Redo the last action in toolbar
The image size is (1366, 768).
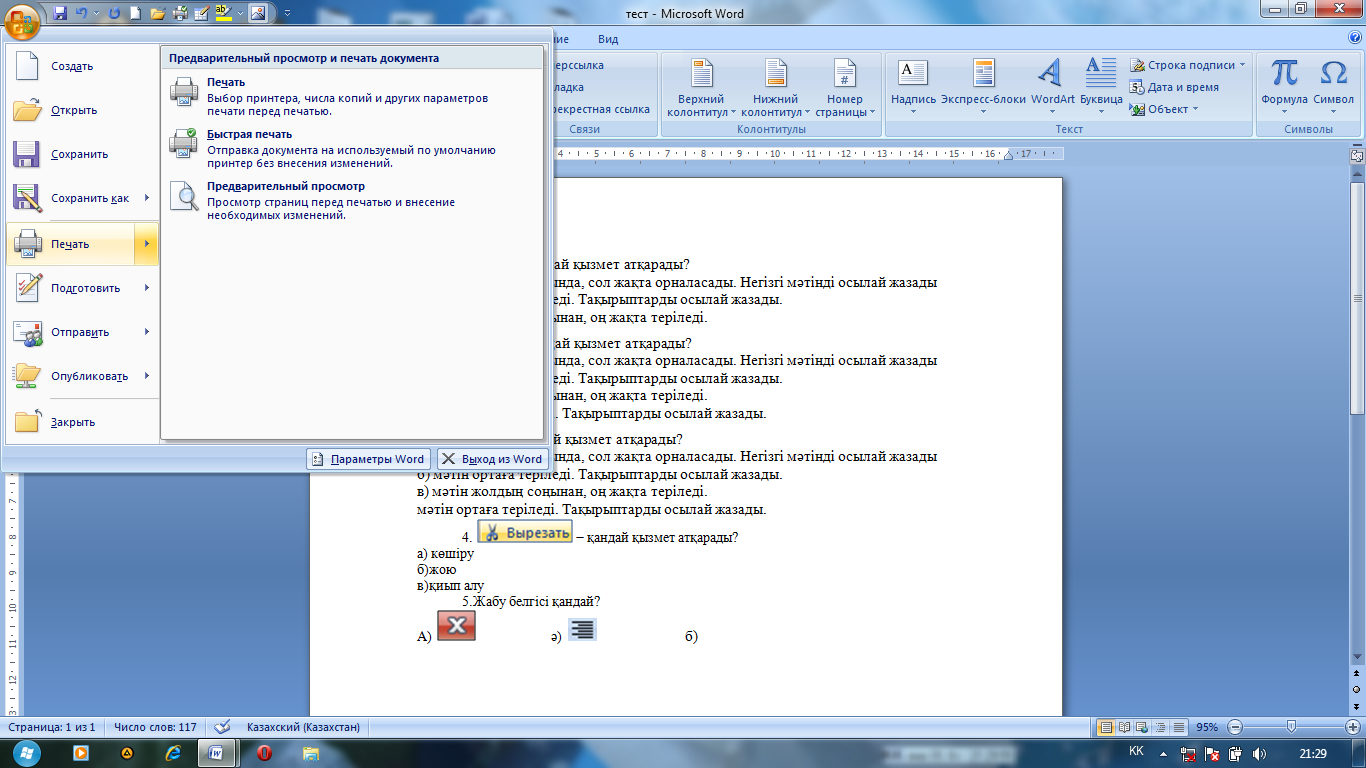pos(114,14)
